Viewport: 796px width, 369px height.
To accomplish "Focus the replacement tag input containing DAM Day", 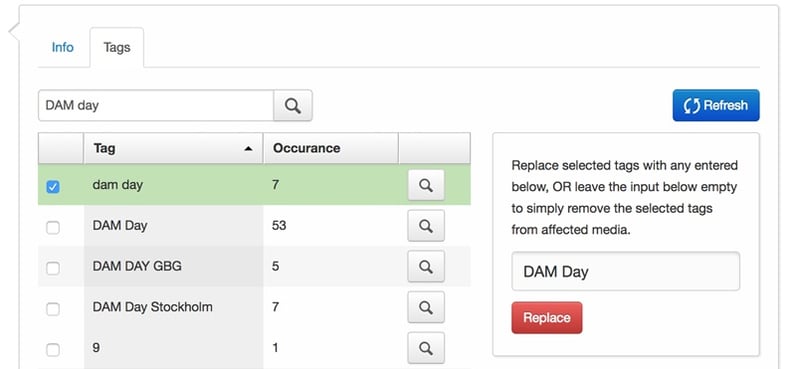I will (625, 272).
